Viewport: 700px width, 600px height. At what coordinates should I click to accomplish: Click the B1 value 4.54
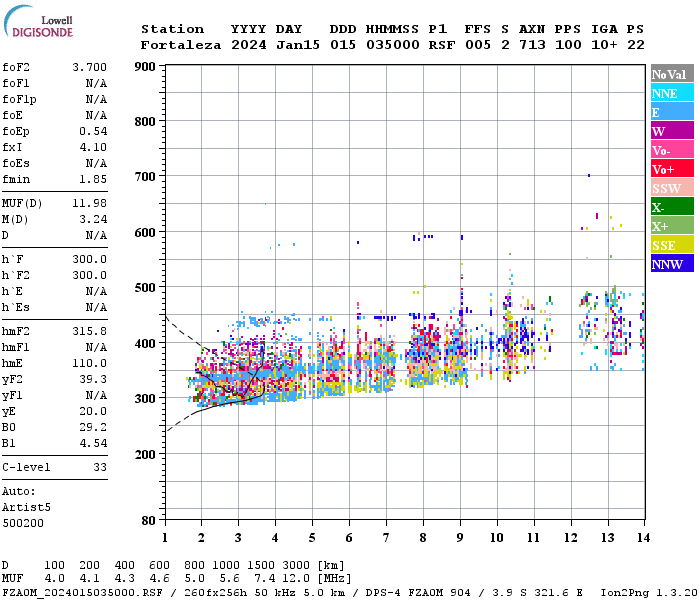pyautogui.click(x=93, y=443)
